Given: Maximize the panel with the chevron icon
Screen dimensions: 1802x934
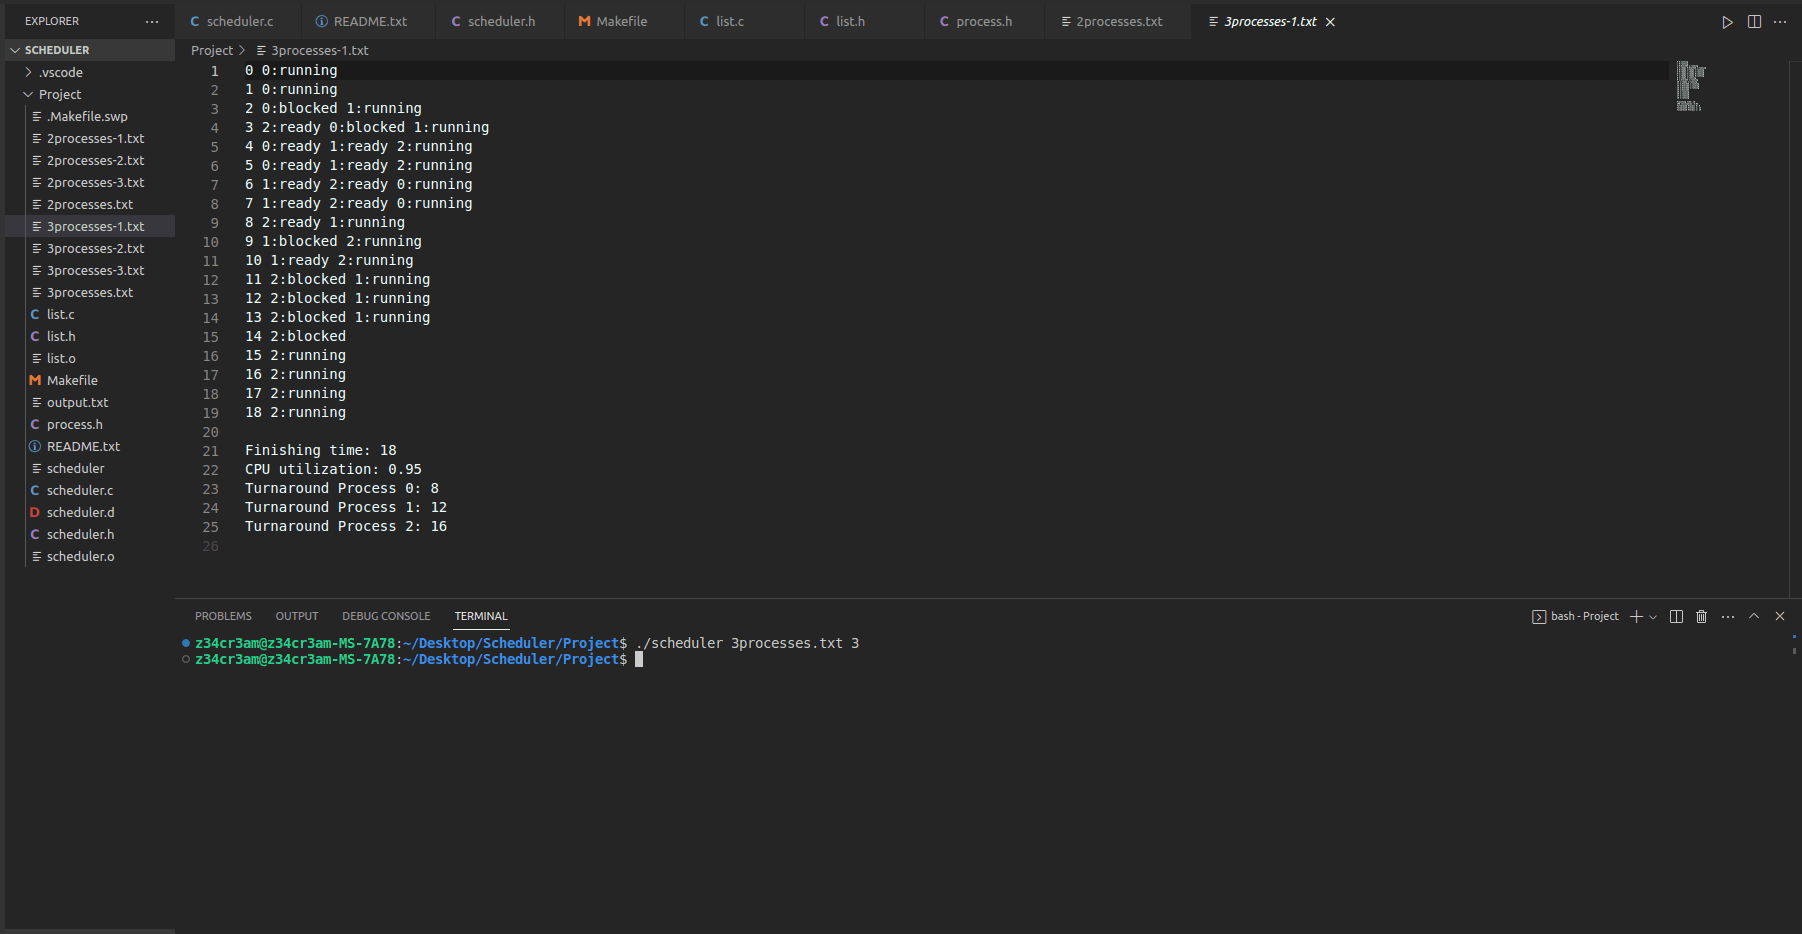Looking at the screenshot, I should click(1754, 616).
